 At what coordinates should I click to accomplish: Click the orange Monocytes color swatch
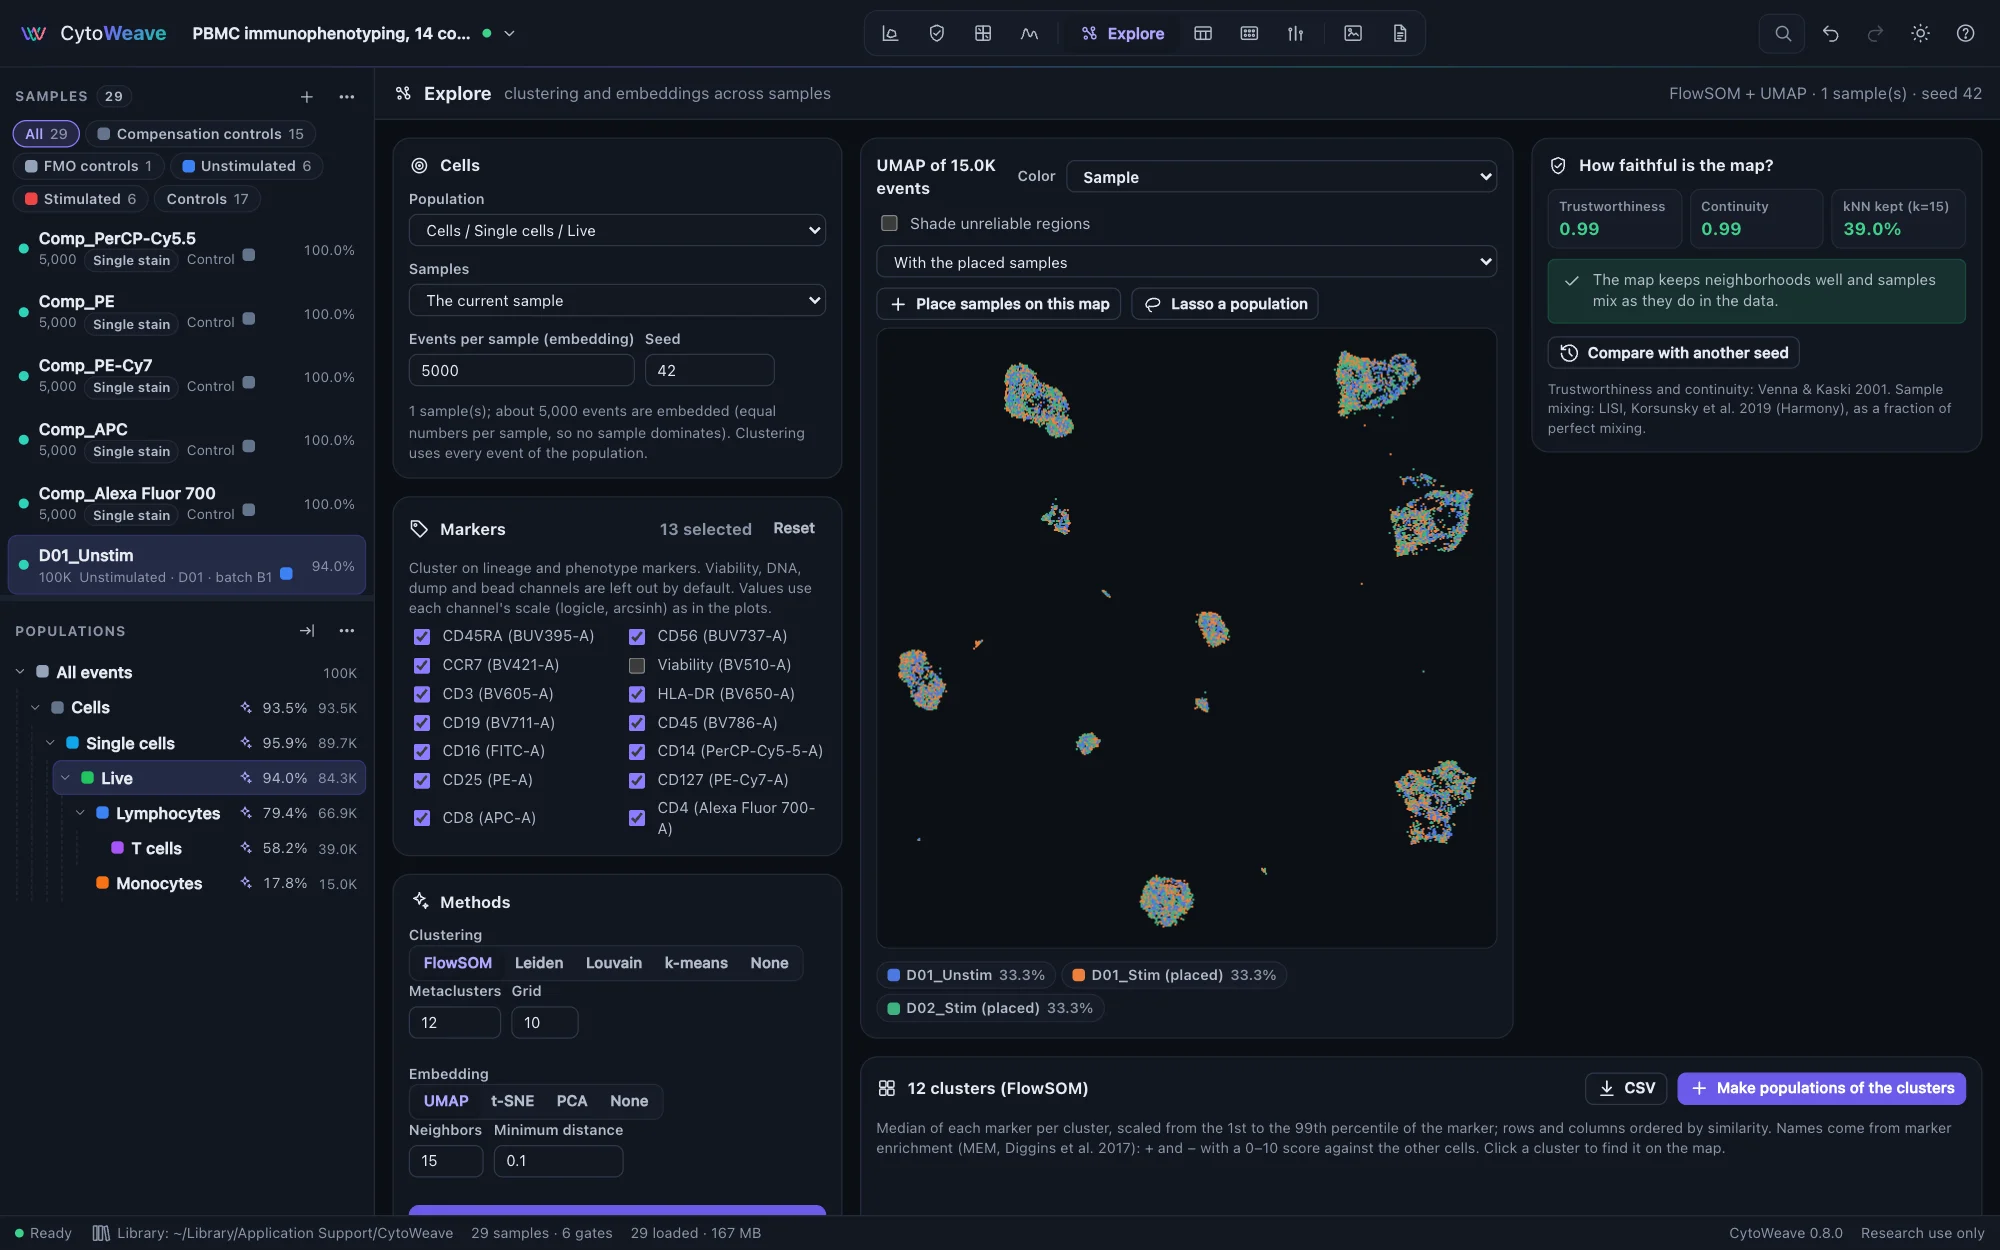point(103,883)
